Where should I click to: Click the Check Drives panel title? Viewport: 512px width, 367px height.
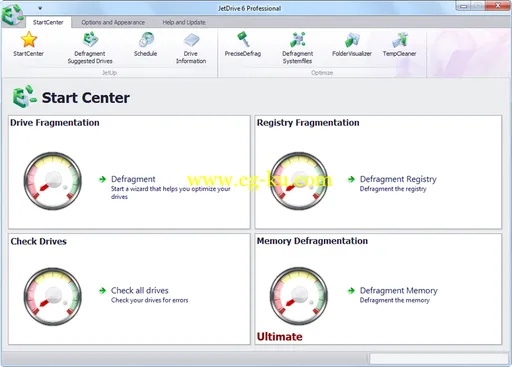pos(39,241)
